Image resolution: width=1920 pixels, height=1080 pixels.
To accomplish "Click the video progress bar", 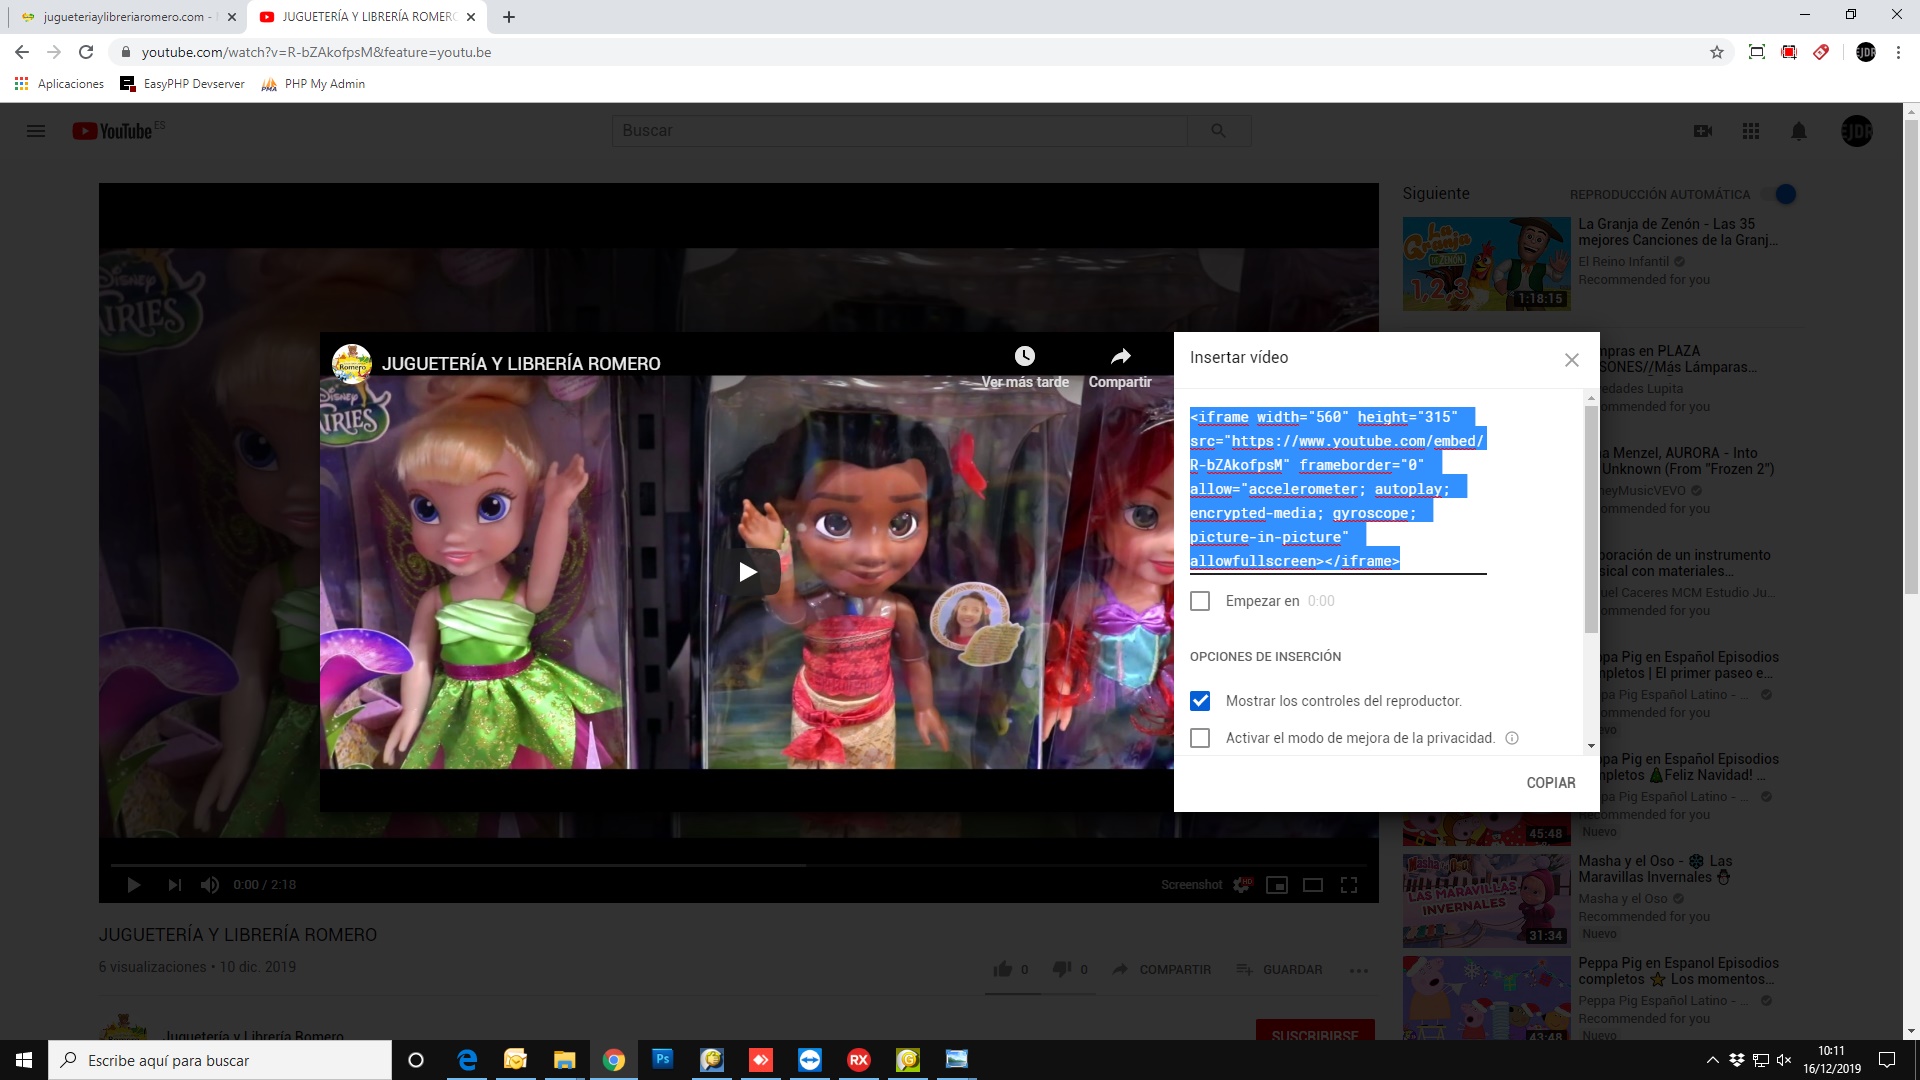I will click(x=738, y=864).
